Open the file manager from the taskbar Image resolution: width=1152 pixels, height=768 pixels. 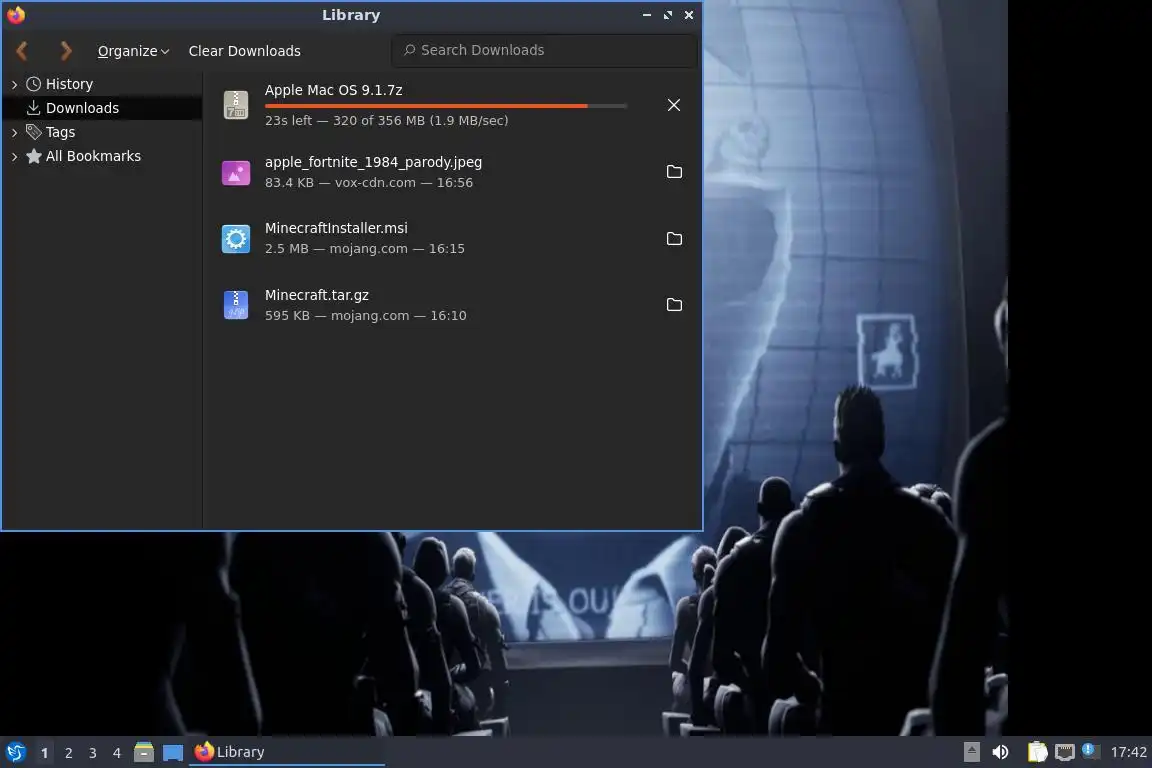[x=144, y=752]
